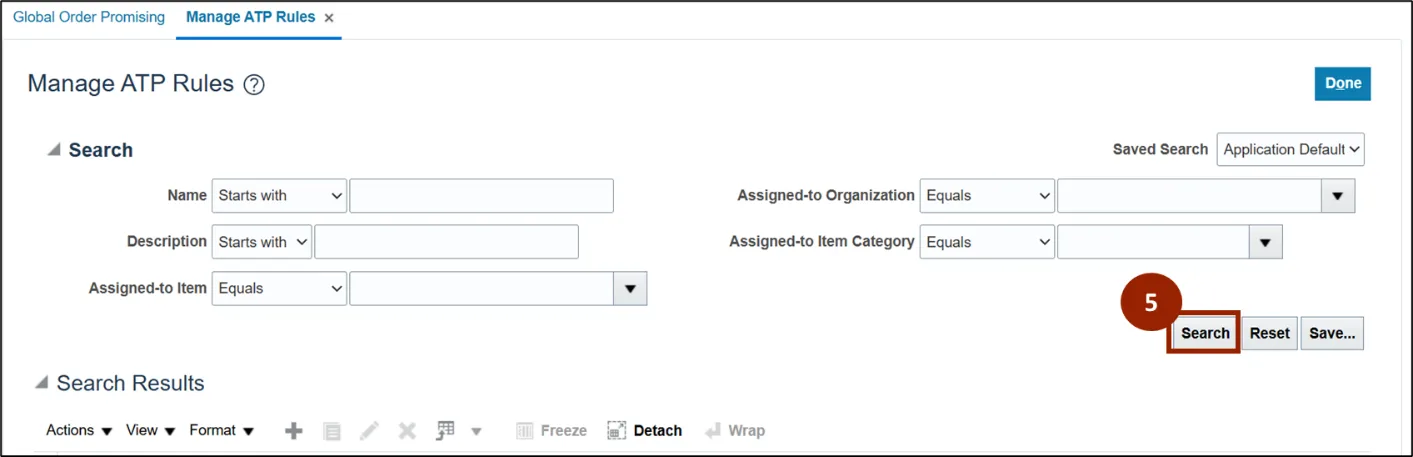Screen dimensions: 1413x457
Task: Collapse the Search section
Action: tap(53, 150)
